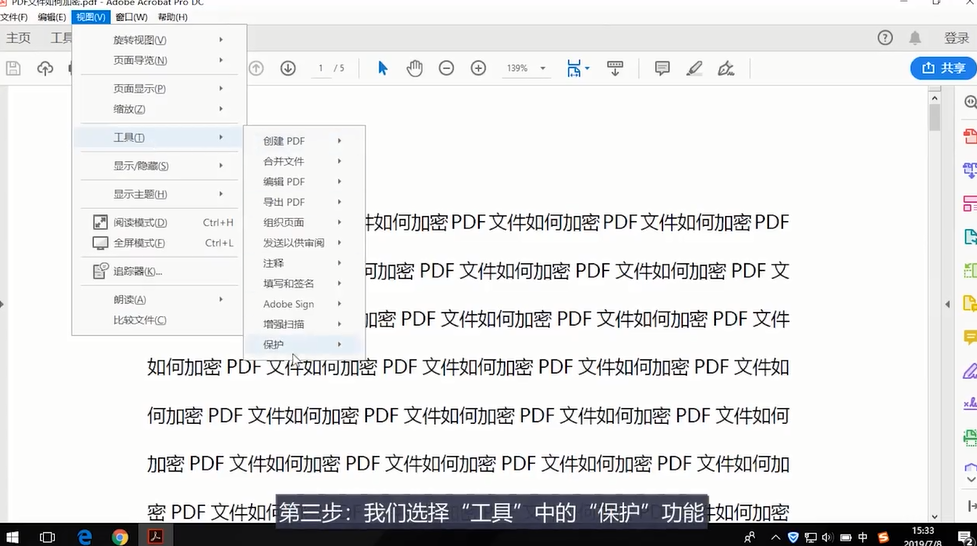Viewport: 977px width, 546px height.
Task: Go to next page arrow icon
Action: pos(288,68)
